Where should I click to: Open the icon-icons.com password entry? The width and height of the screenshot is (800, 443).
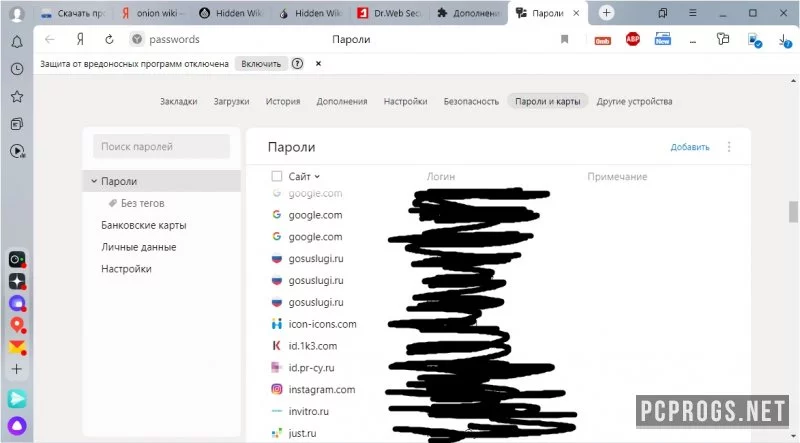(322, 324)
